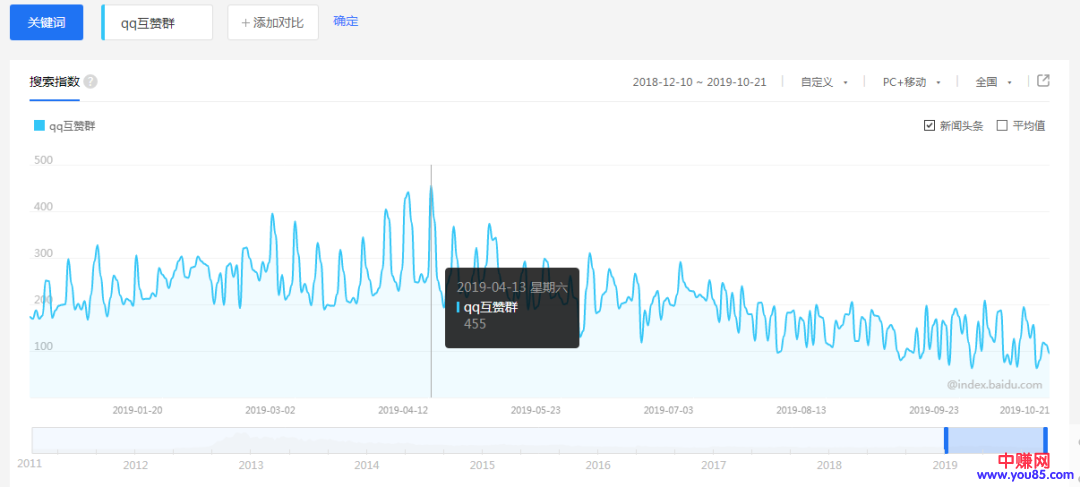Screen dimensions: 1080x487
Task: Click the chart peak at 2019-04-13
Action: (431, 186)
